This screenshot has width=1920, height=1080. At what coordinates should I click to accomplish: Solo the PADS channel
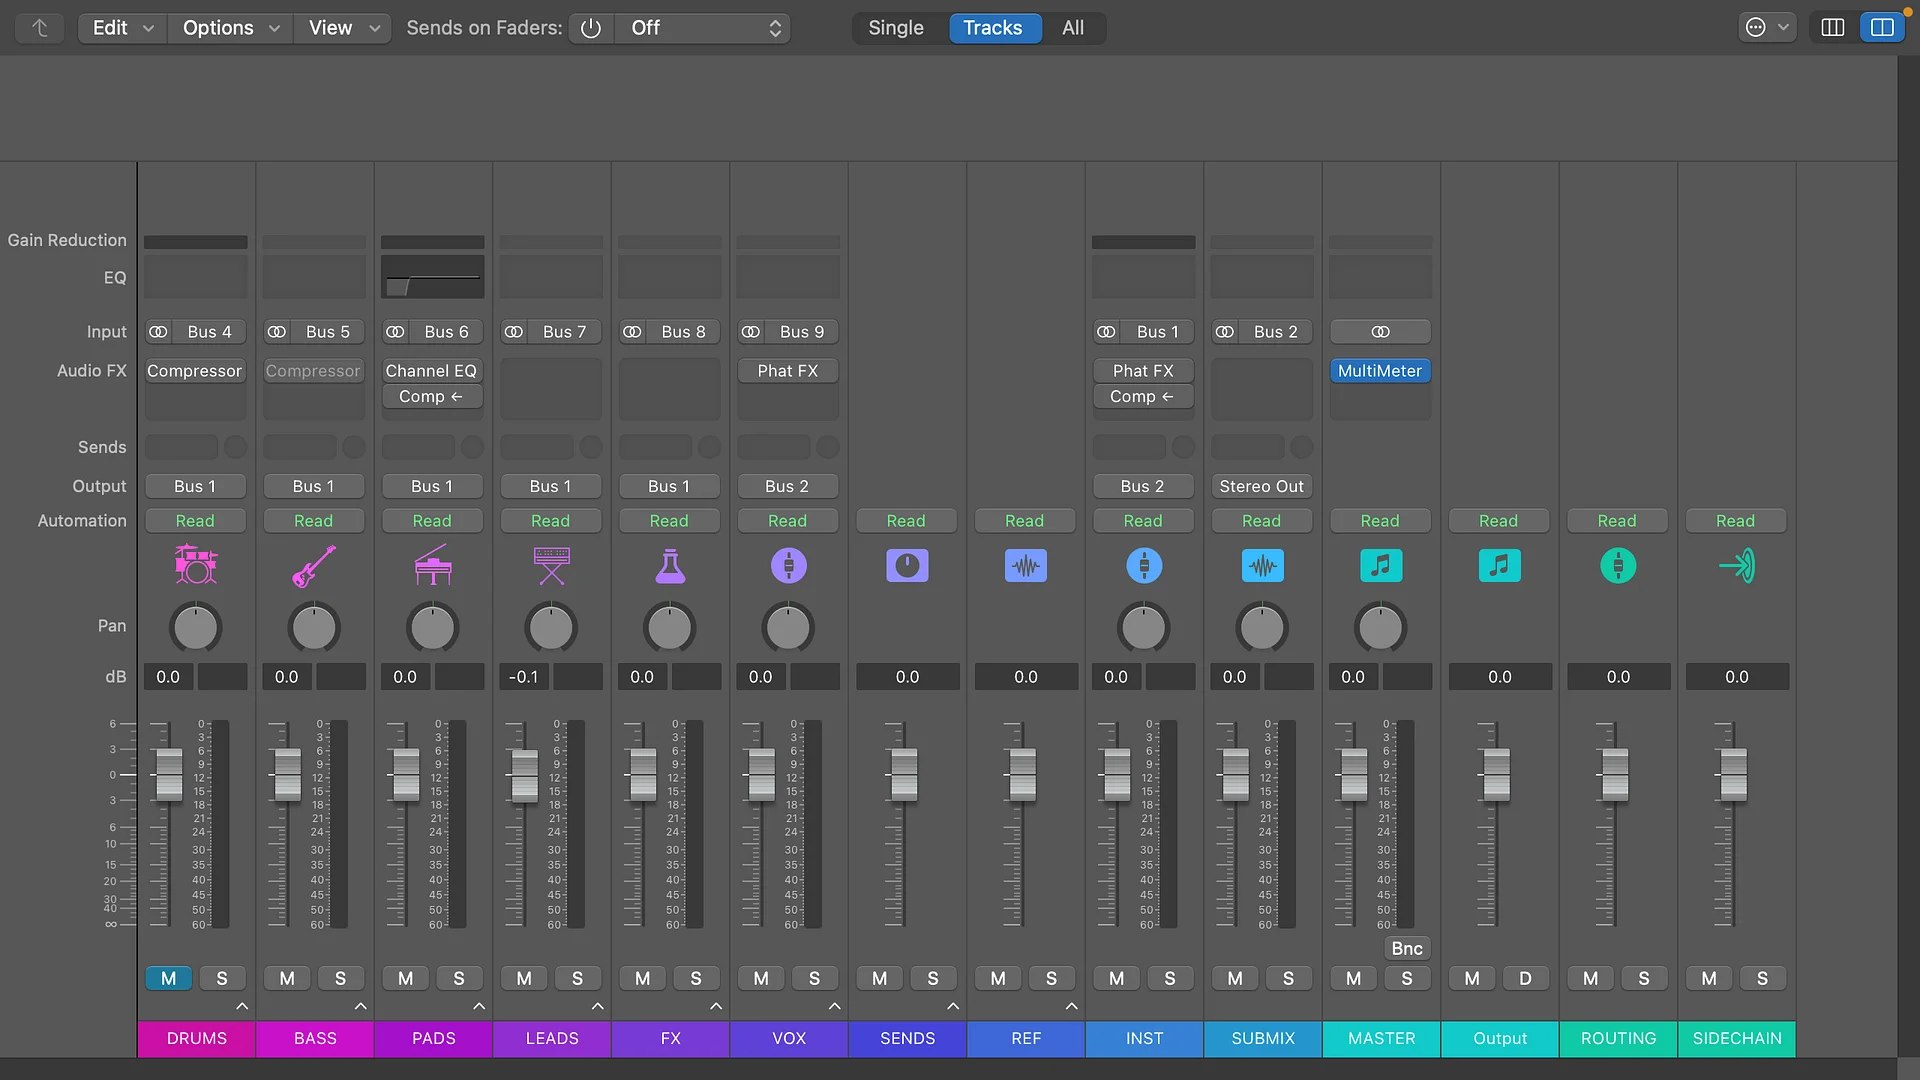[459, 978]
